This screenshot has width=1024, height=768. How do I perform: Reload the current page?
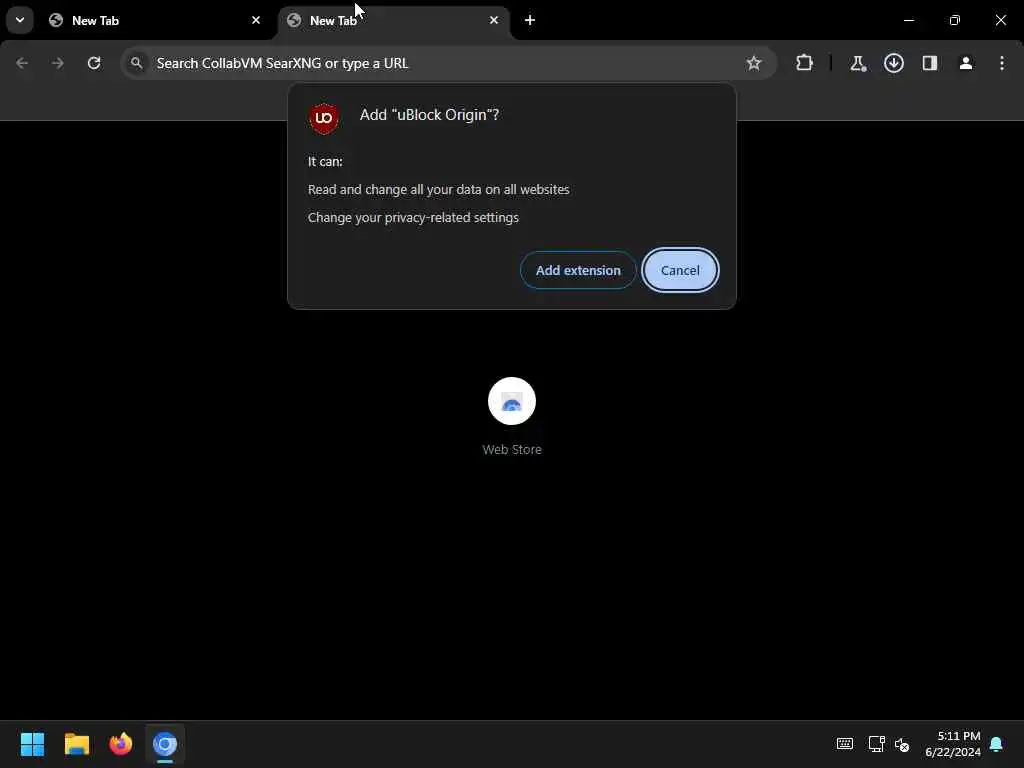[x=94, y=63]
